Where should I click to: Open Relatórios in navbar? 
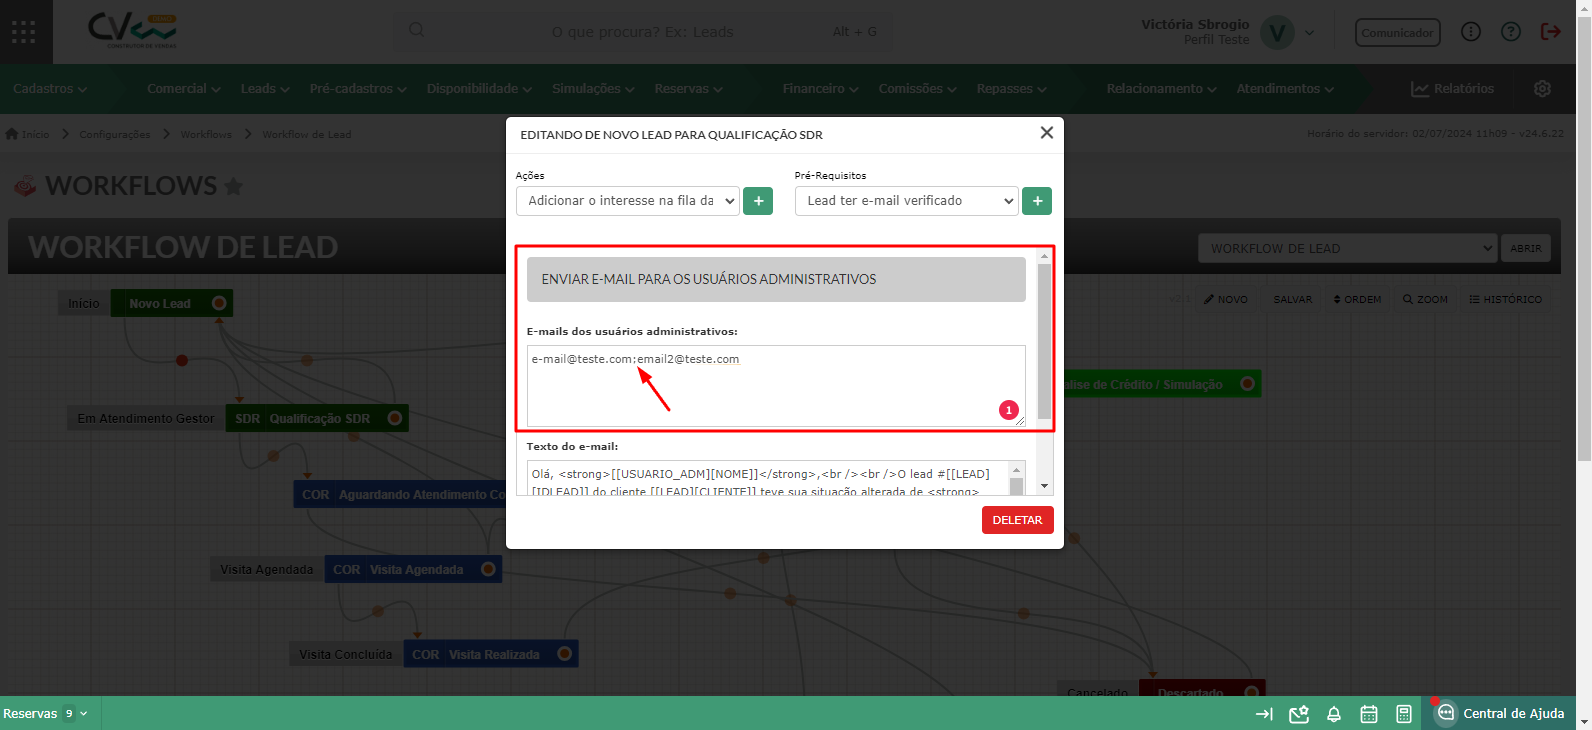coord(1452,89)
